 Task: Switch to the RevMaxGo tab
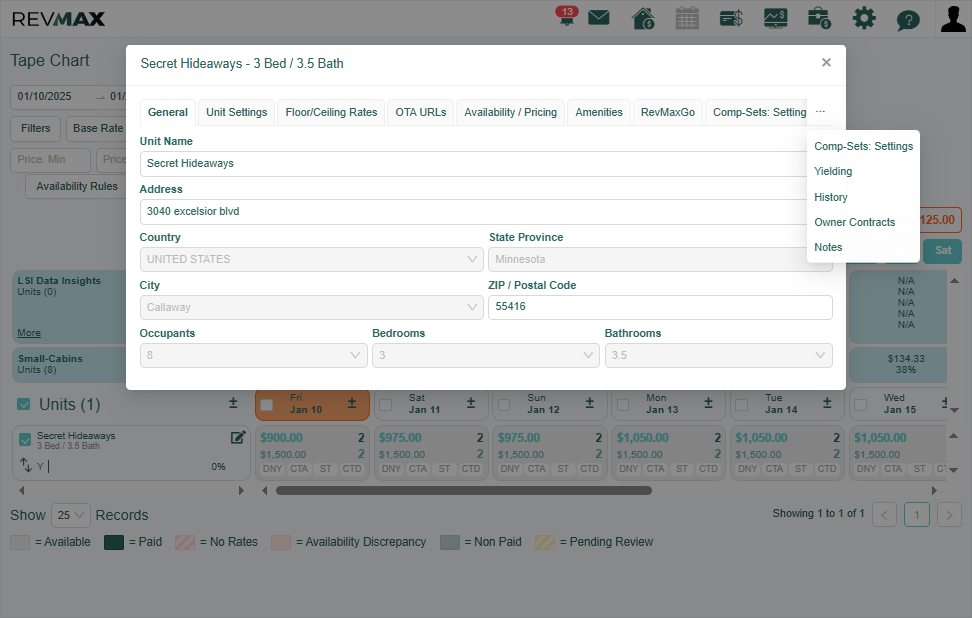(x=668, y=112)
